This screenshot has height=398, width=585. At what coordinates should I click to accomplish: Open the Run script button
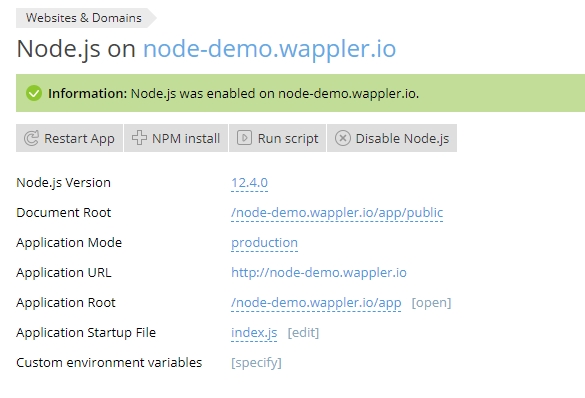(x=278, y=138)
